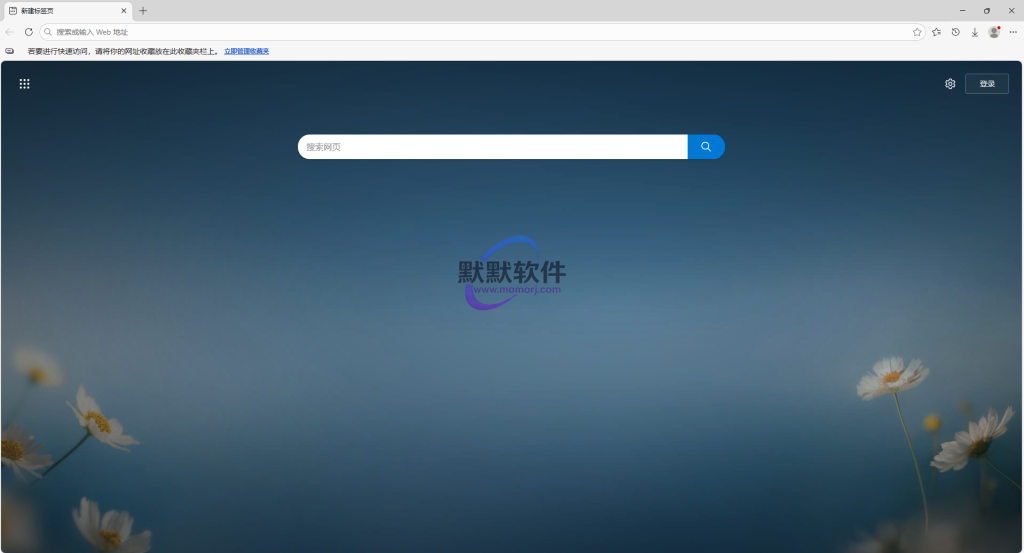This screenshot has height=553, width=1024.
Task: Open the Favorites list icon
Action: [937, 32]
